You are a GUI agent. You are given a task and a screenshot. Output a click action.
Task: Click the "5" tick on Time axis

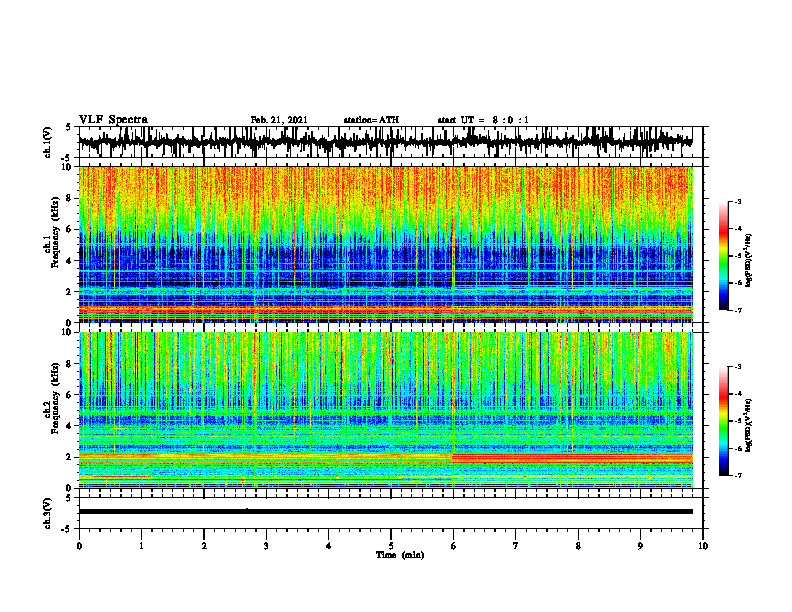click(391, 546)
